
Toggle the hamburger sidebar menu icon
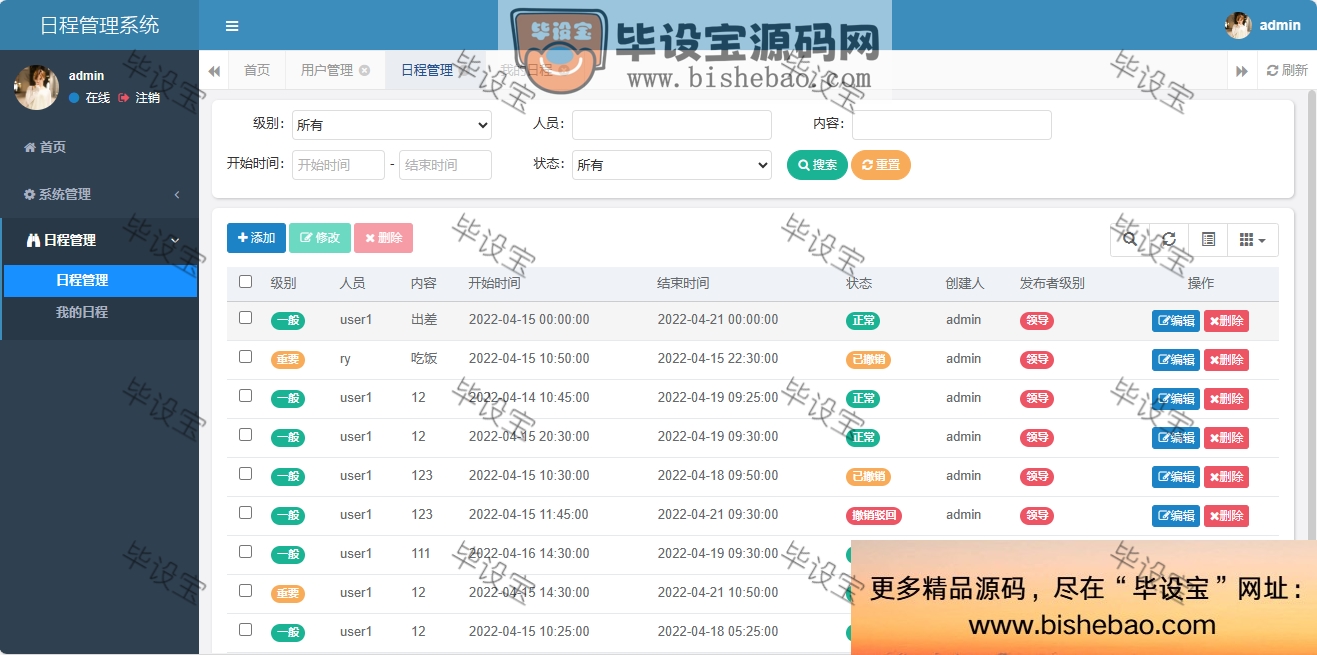(232, 26)
